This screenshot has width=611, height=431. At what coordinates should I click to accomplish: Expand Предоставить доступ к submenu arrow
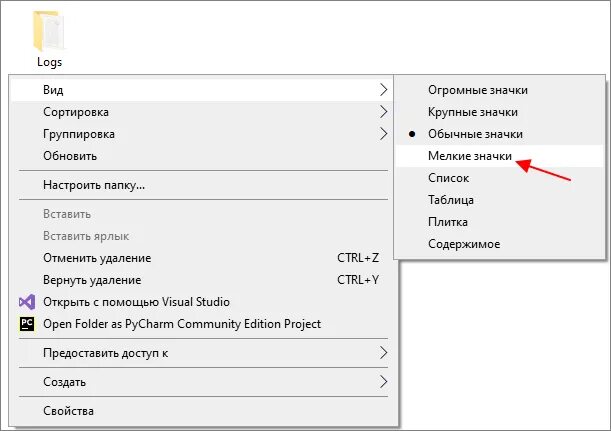coord(384,353)
